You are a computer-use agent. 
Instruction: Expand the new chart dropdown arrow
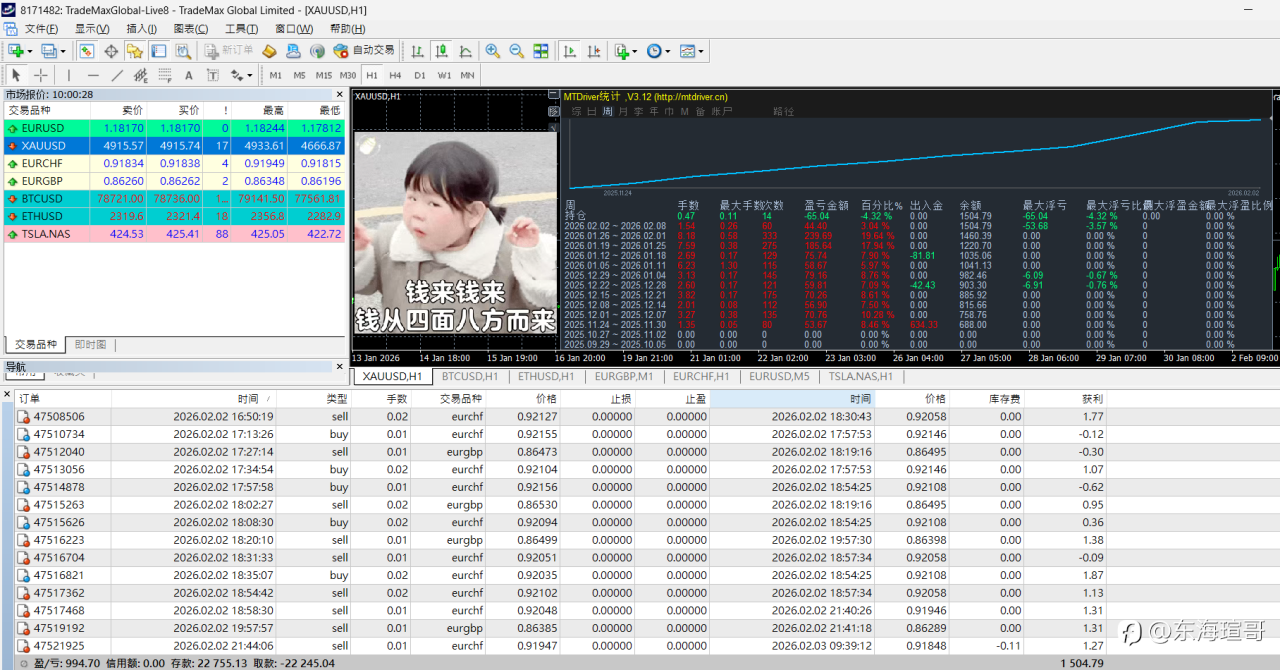30,51
